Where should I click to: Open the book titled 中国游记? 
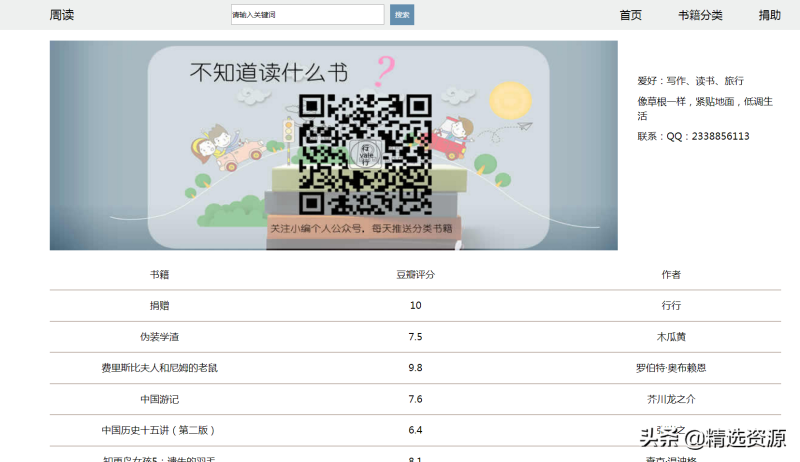click(159, 399)
